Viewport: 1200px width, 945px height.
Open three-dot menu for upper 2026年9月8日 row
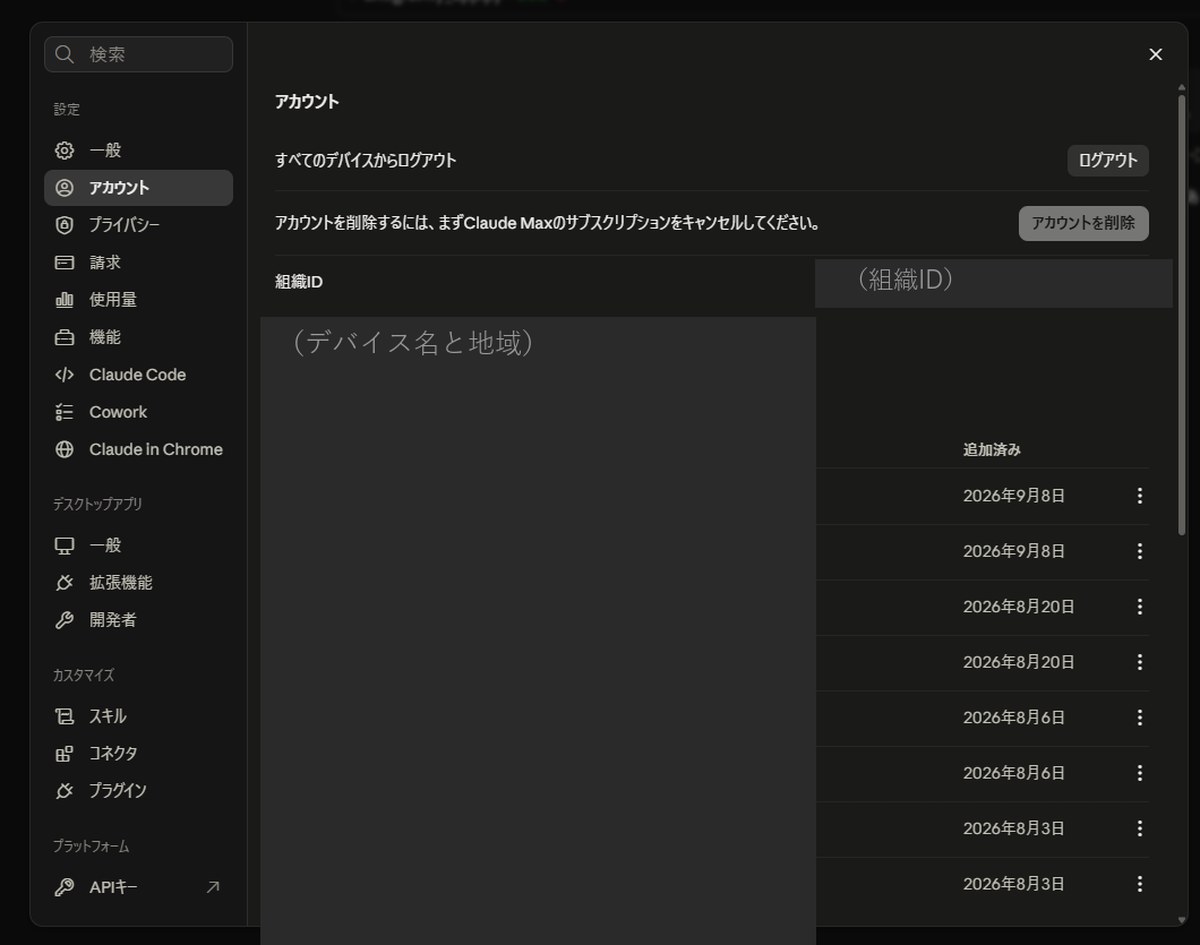(1139, 496)
